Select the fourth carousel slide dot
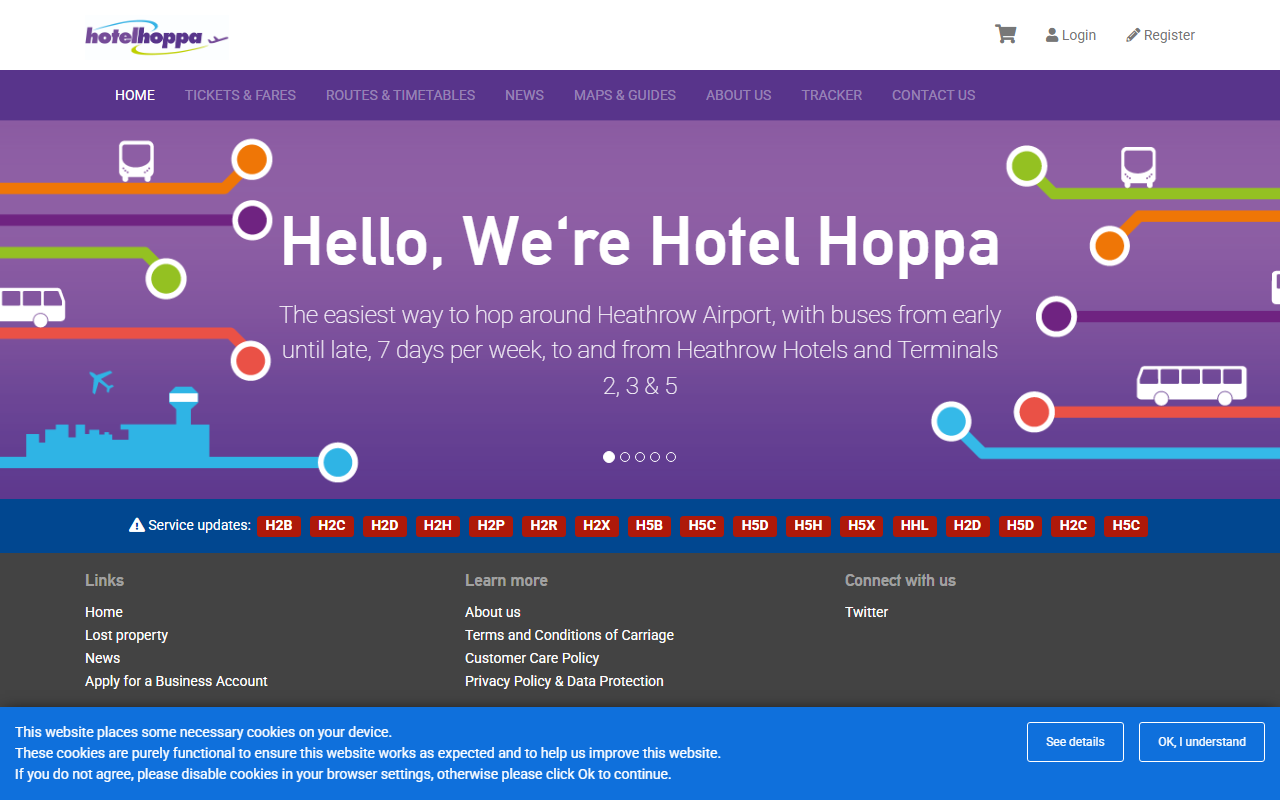Screen dimensions: 1280x800 tap(655, 457)
